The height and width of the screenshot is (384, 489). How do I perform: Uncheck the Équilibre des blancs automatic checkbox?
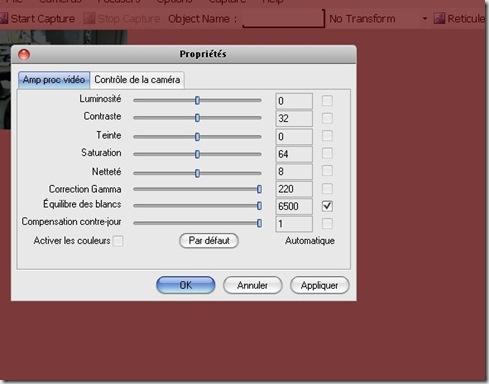point(327,206)
